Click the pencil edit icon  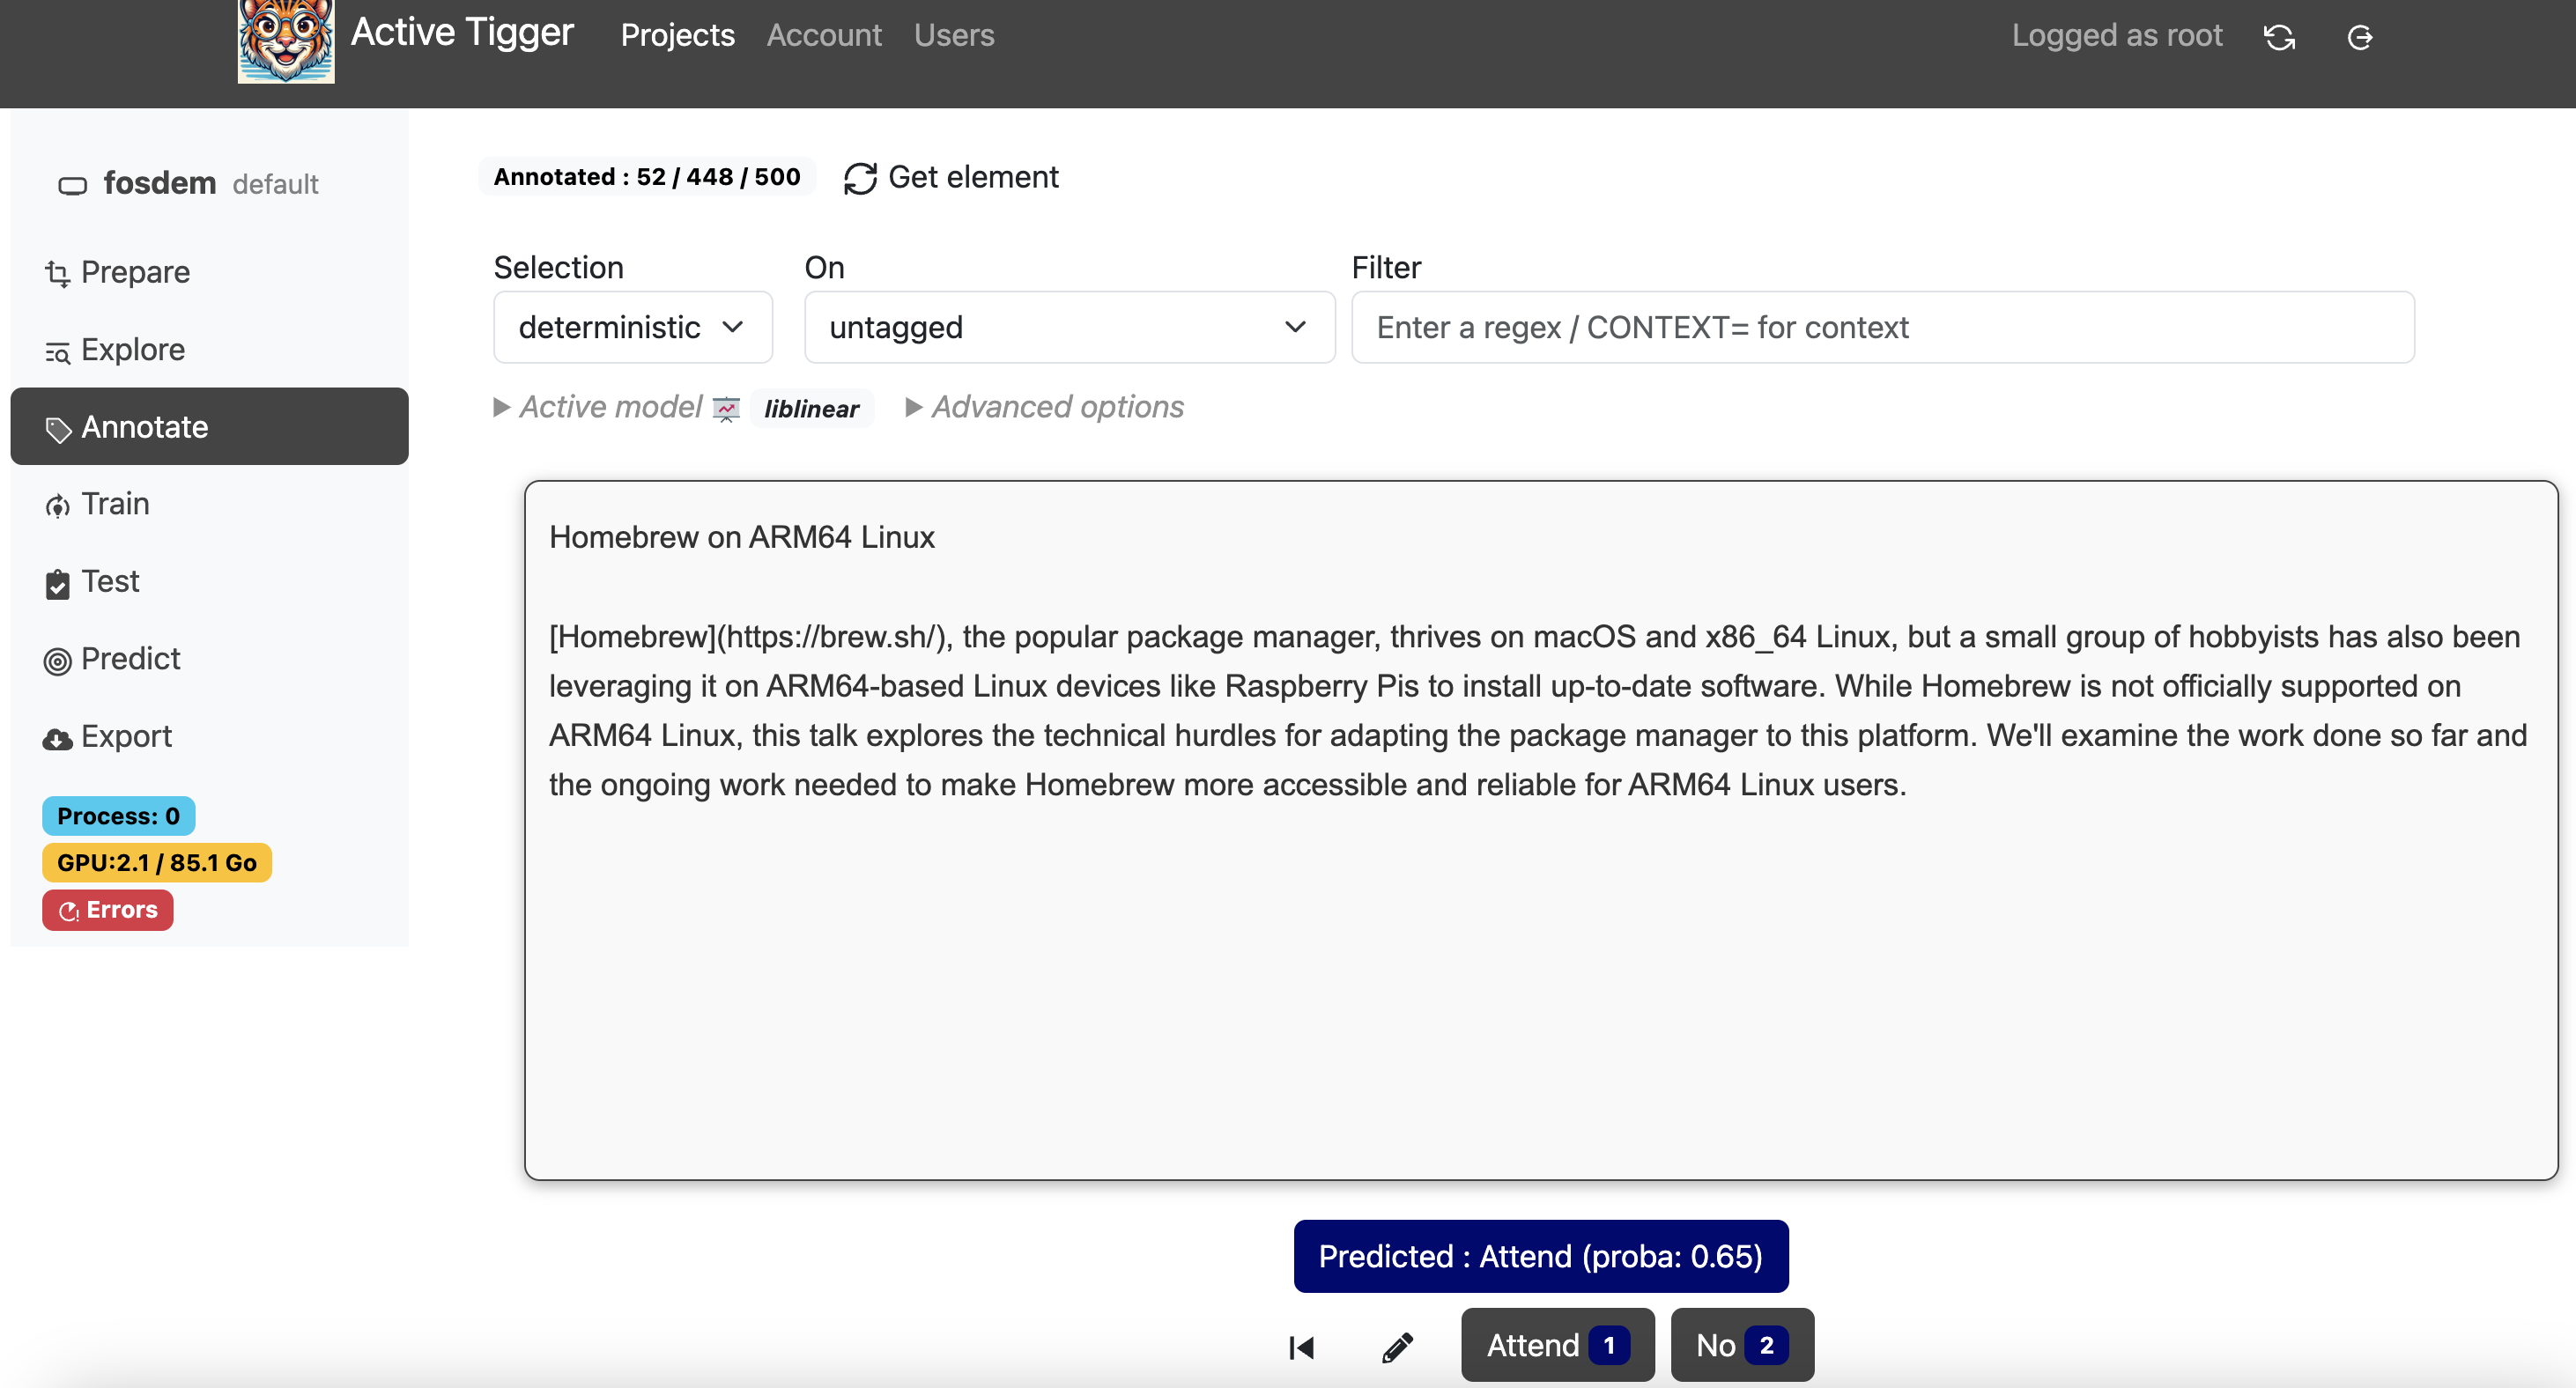point(1397,1347)
